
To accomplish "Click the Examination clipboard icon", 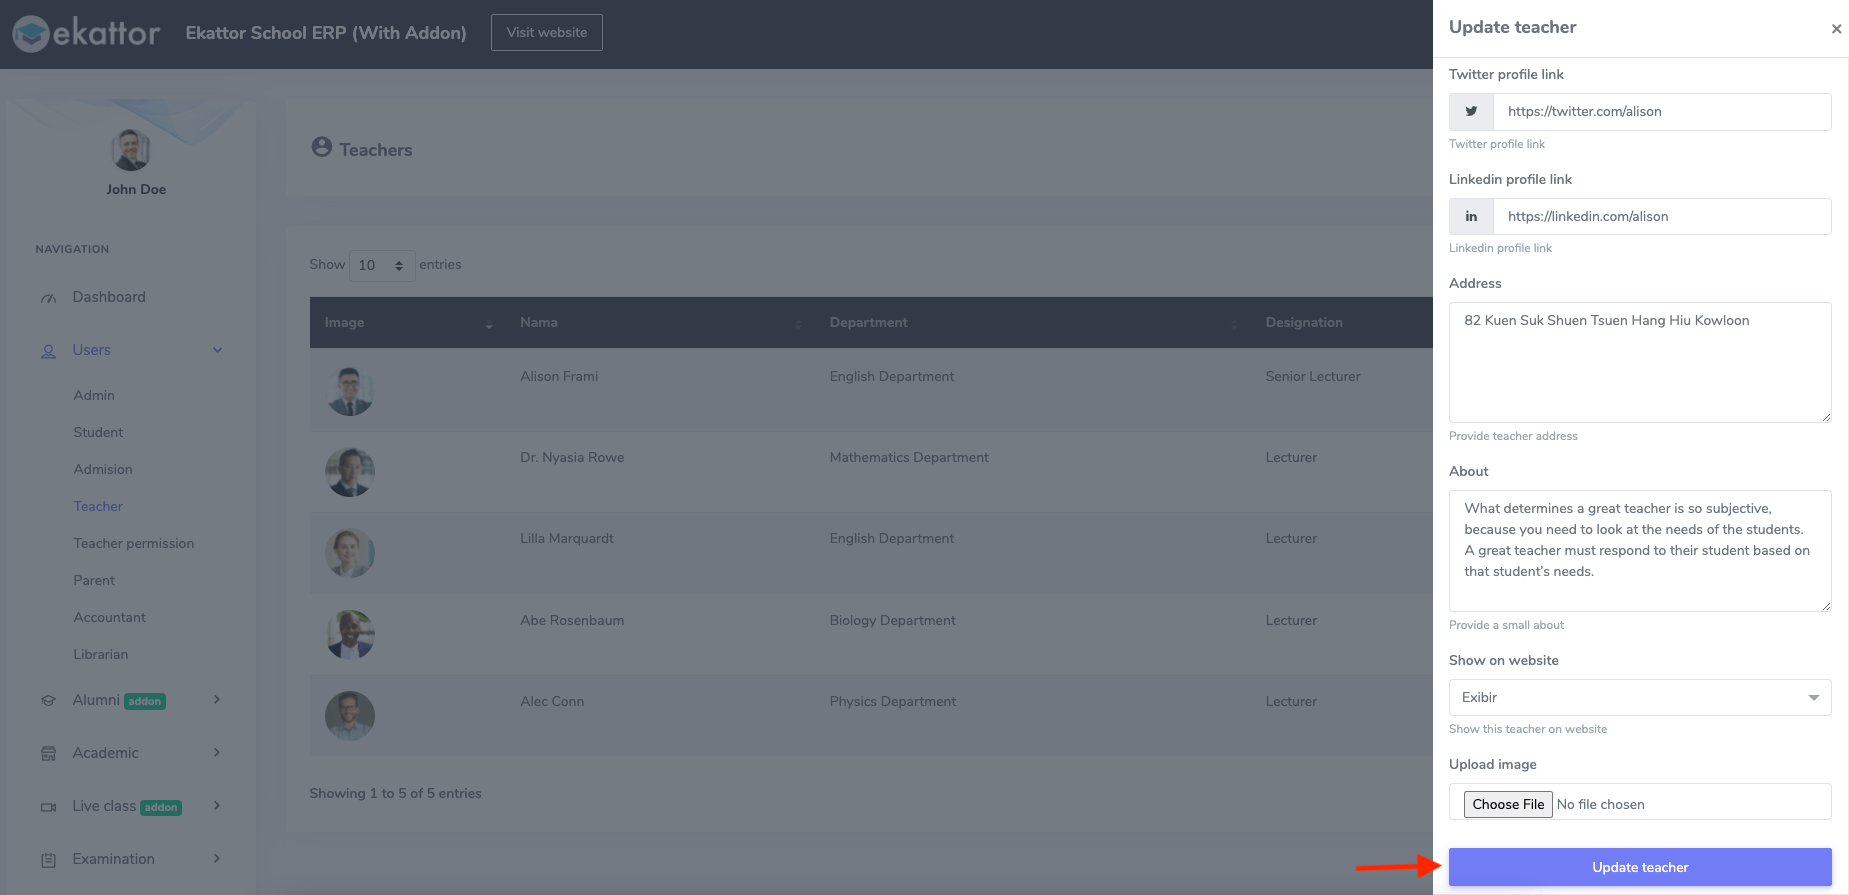I will (x=48, y=860).
